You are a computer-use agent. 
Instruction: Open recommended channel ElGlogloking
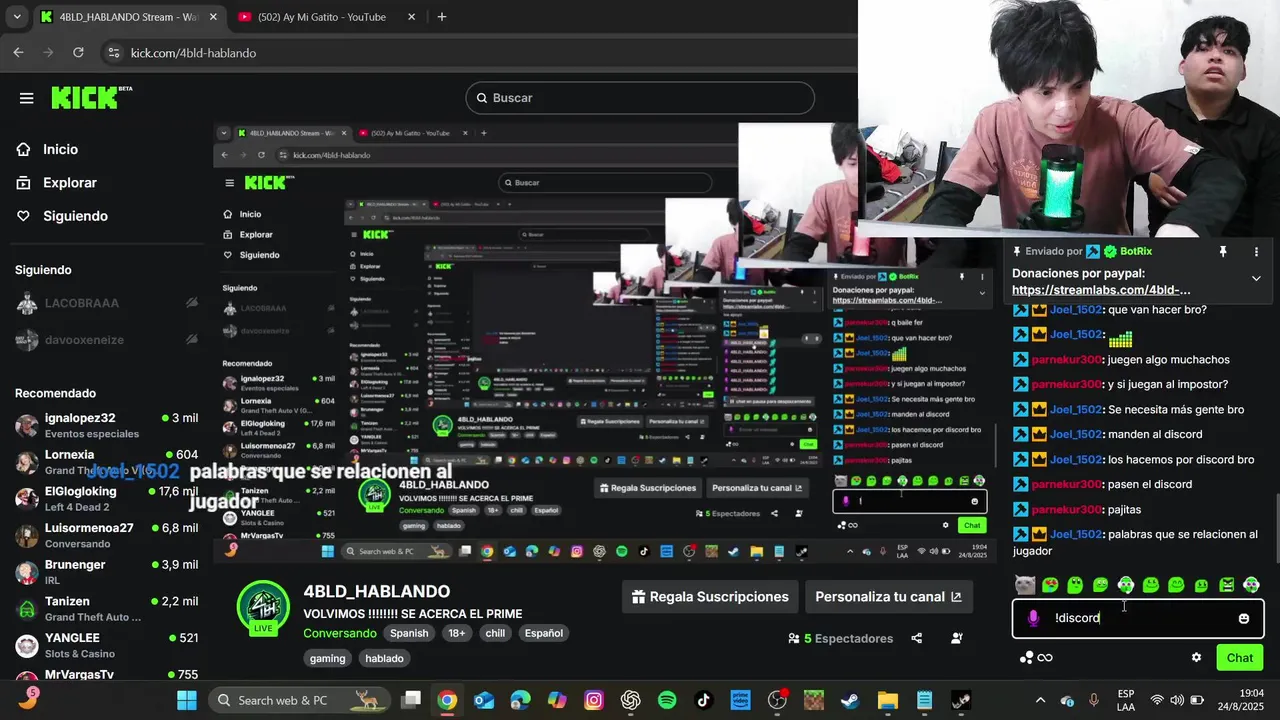coord(105,498)
